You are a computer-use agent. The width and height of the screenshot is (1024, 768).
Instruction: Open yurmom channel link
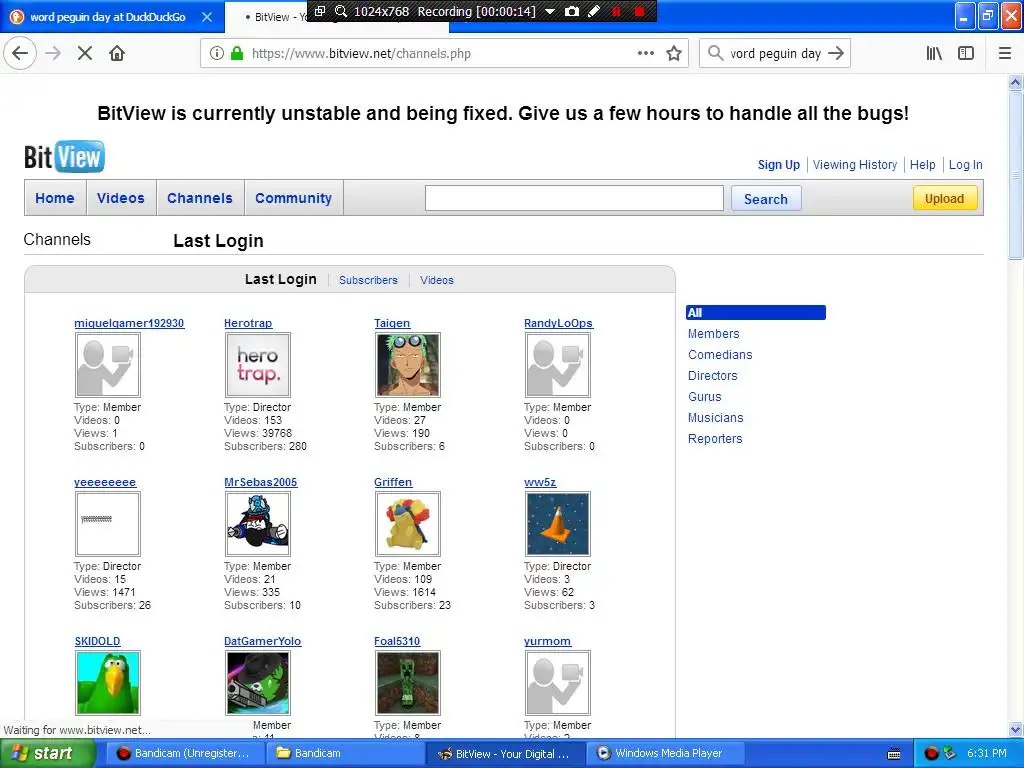(x=547, y=641)
